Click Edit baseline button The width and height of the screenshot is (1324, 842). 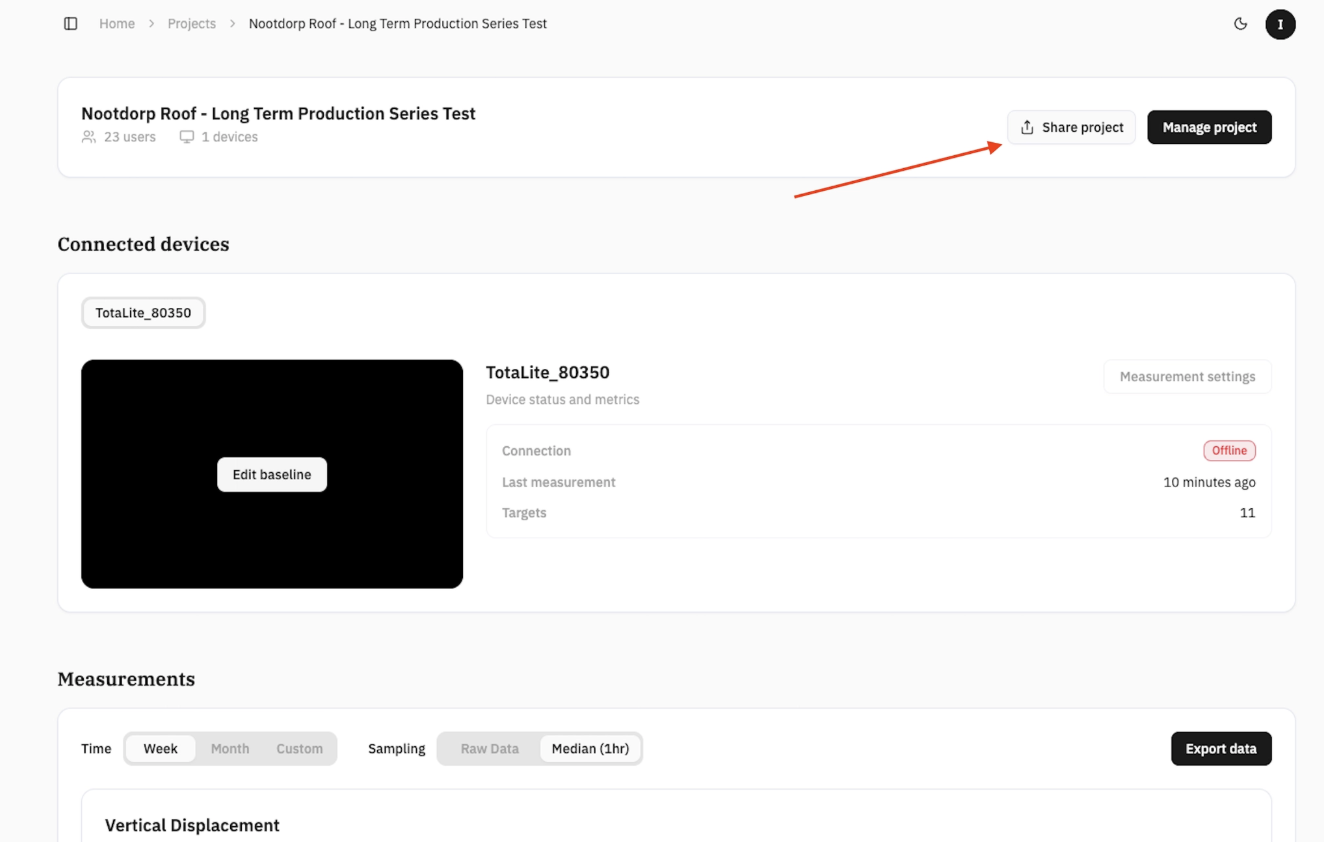pyautogui.click(x=272, y=475)
